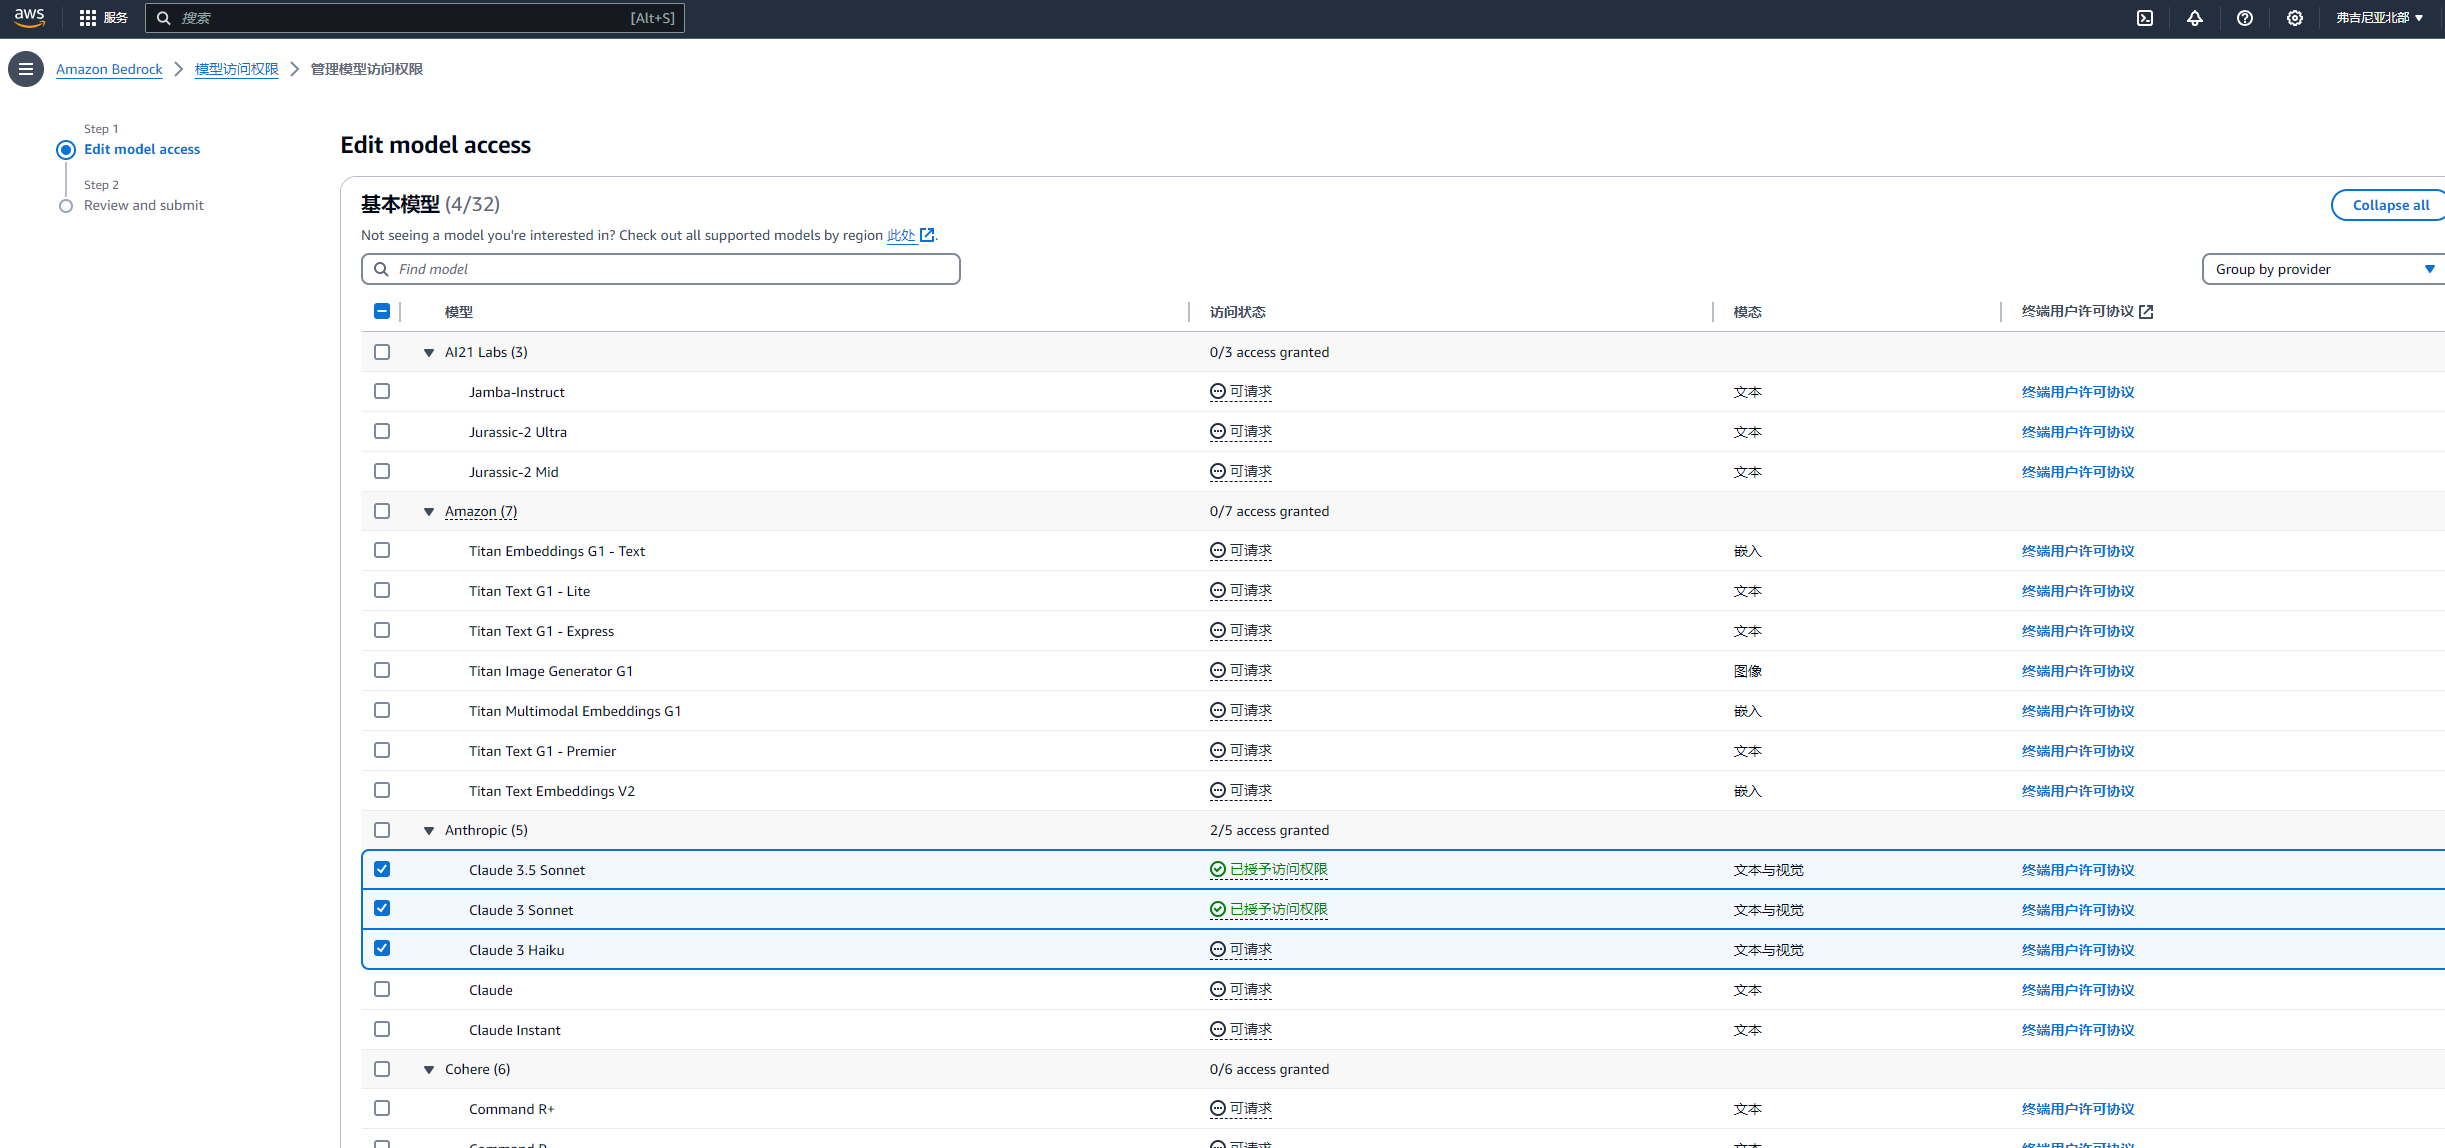Go to Review and submit step

[x=143, y=205]
